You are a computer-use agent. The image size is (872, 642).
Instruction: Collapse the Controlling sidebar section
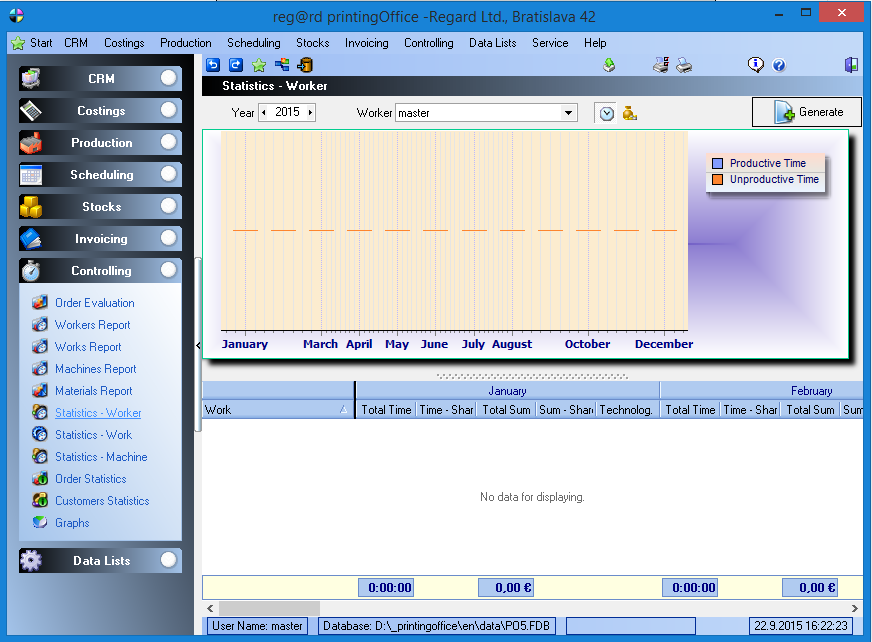tap(169, 270)
